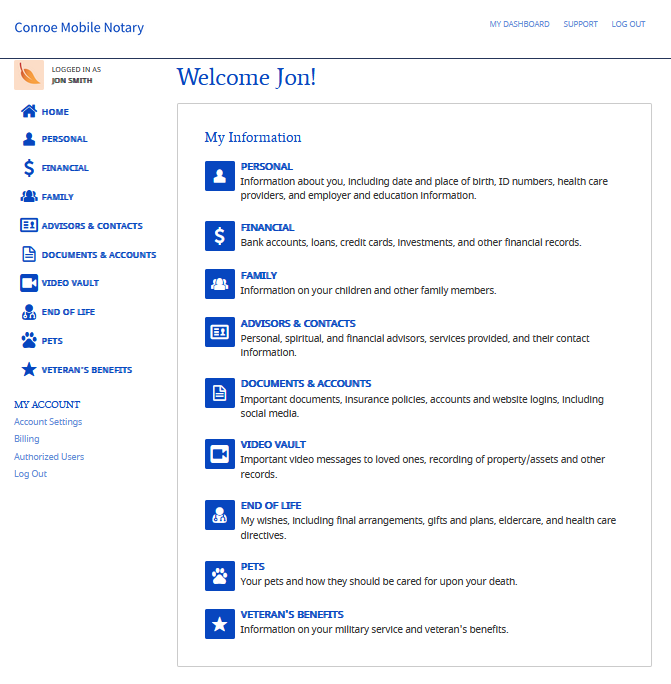The height and width of the screenshot is (684, 671).
Task: Select FINANCIAL label in sidebar menu
Action: [65, 168]
